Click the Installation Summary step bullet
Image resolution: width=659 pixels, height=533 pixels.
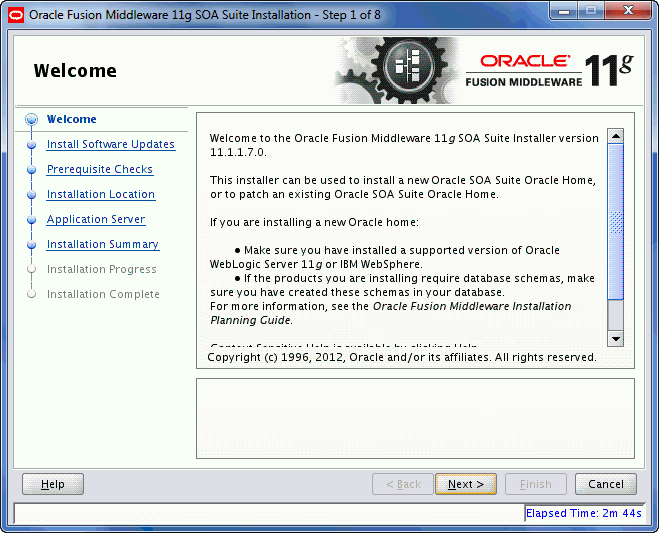[x=32, y=245]
